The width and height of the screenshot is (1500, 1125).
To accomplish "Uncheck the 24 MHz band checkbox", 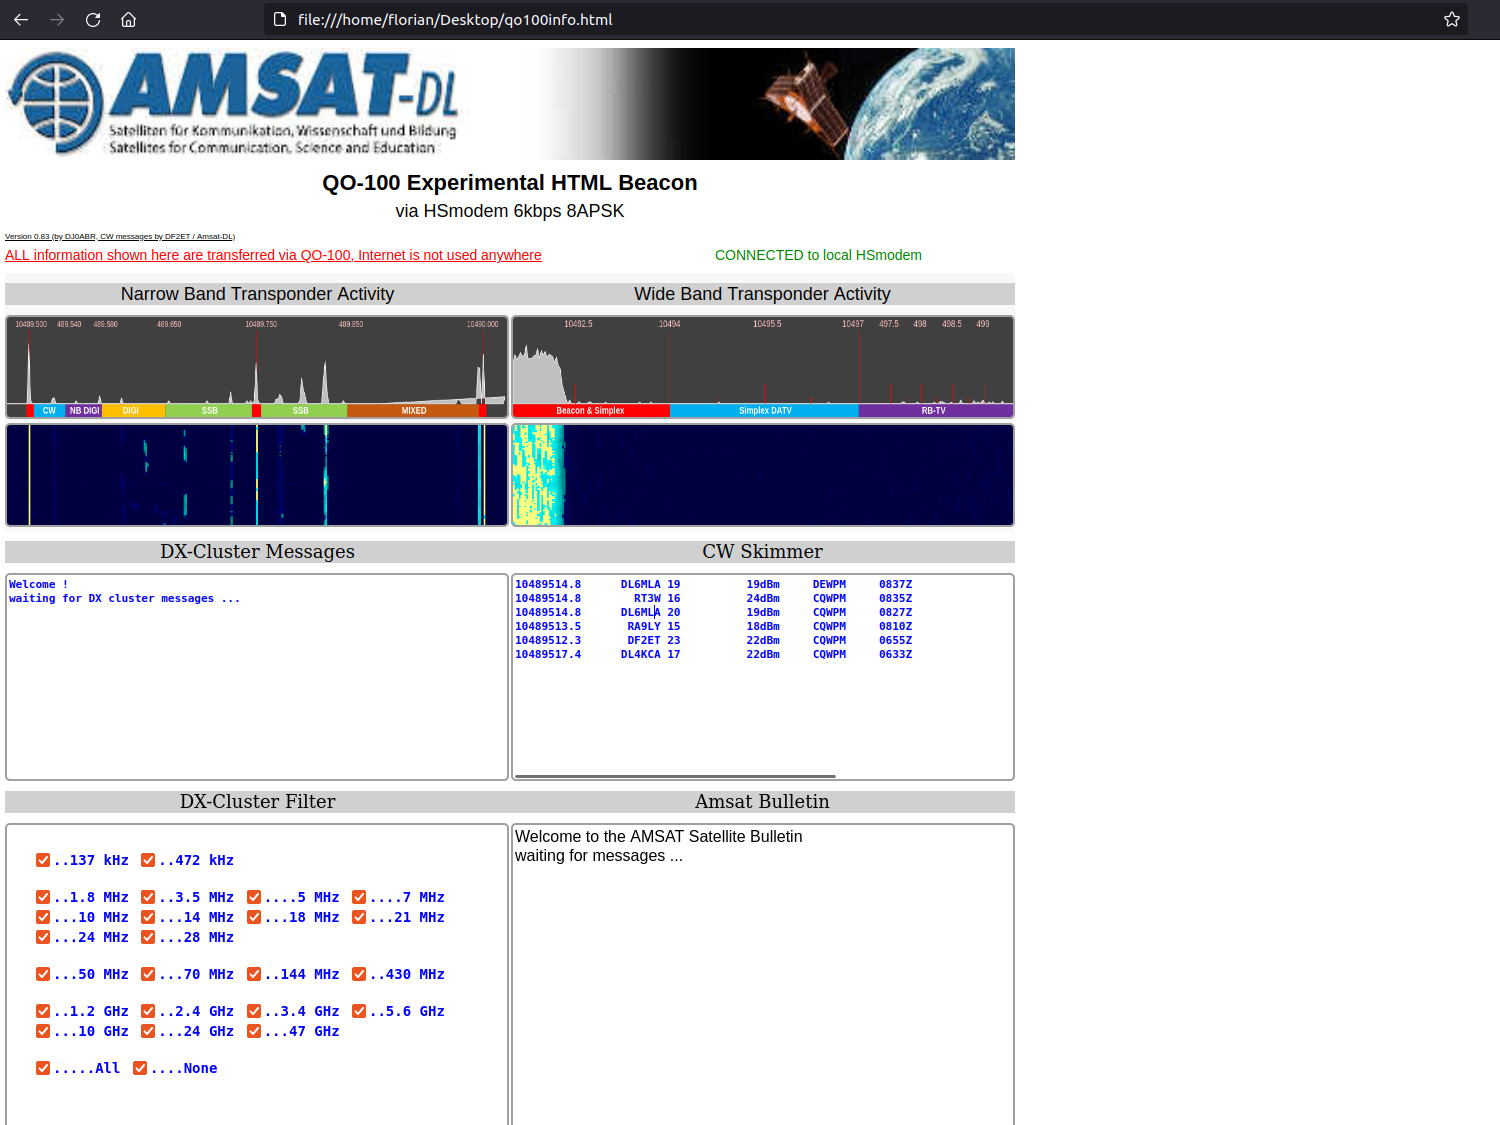I will [43, 937].
